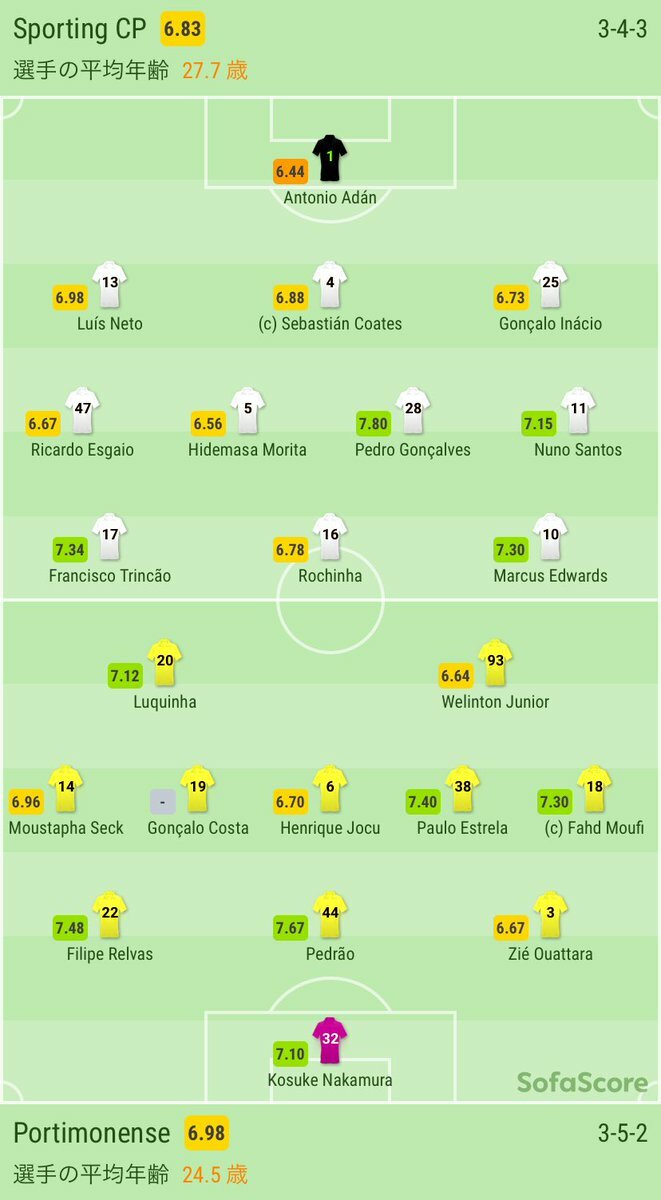
Task: Tap Sebastián Coates' number 4 captain shirt
Action: click(x=330, y=284)
